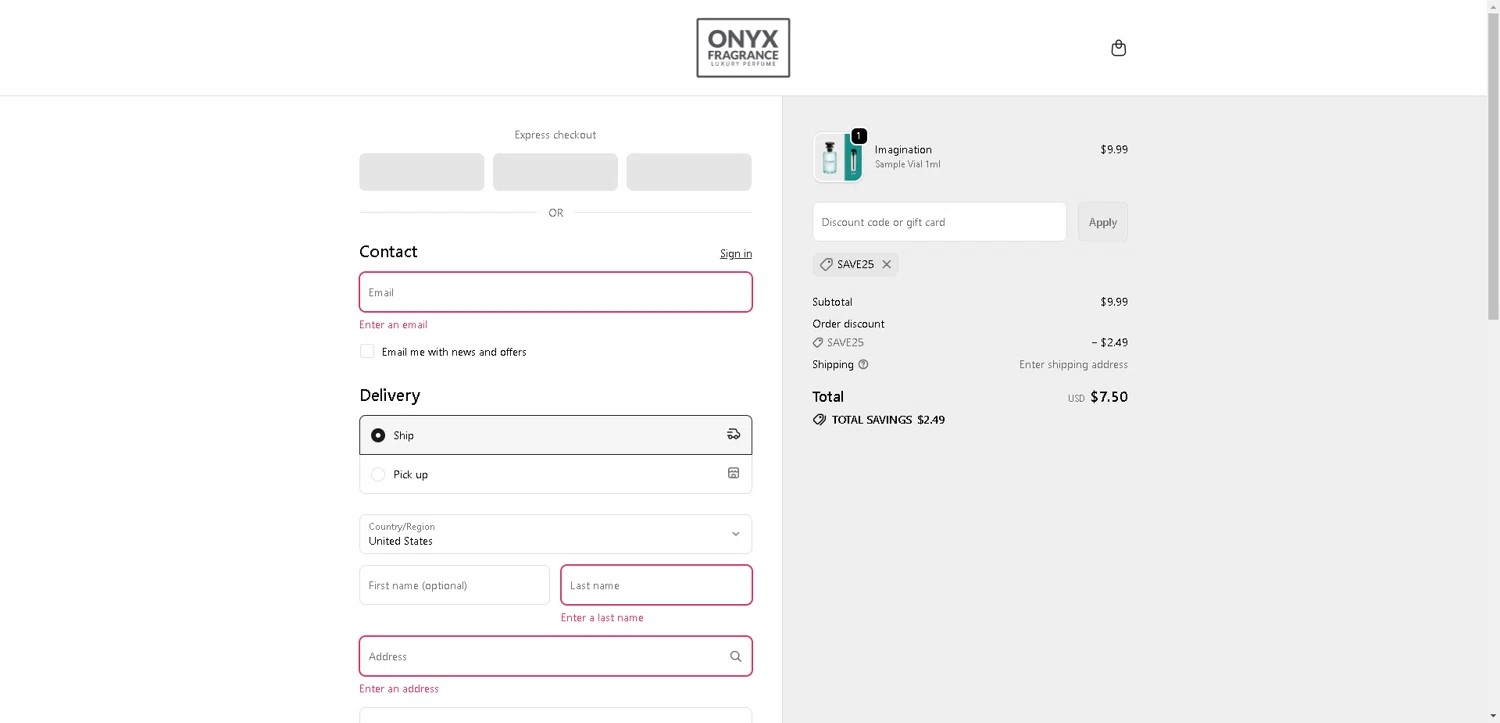Click the first express checkout button
The image size is (1500, 723).
point(421,172)
